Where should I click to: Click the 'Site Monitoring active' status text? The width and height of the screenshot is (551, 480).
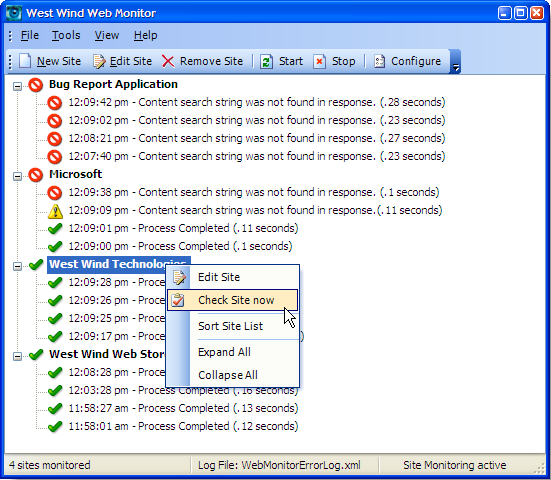coord(455,465)
